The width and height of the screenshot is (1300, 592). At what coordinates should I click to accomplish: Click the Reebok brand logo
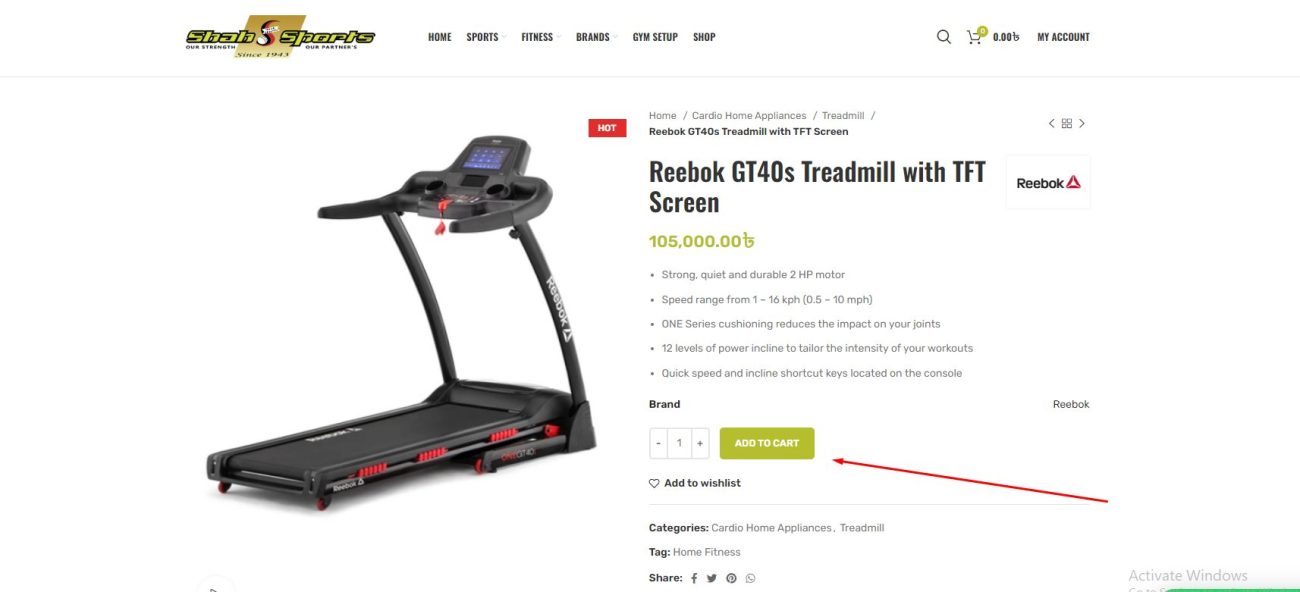coord(1048,182)
